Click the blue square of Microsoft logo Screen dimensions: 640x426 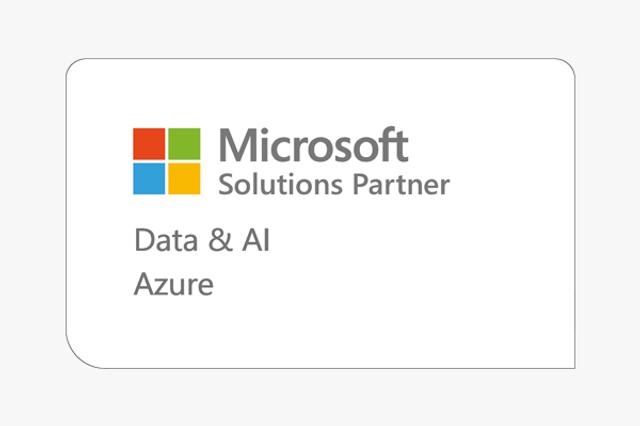point(149,178)
